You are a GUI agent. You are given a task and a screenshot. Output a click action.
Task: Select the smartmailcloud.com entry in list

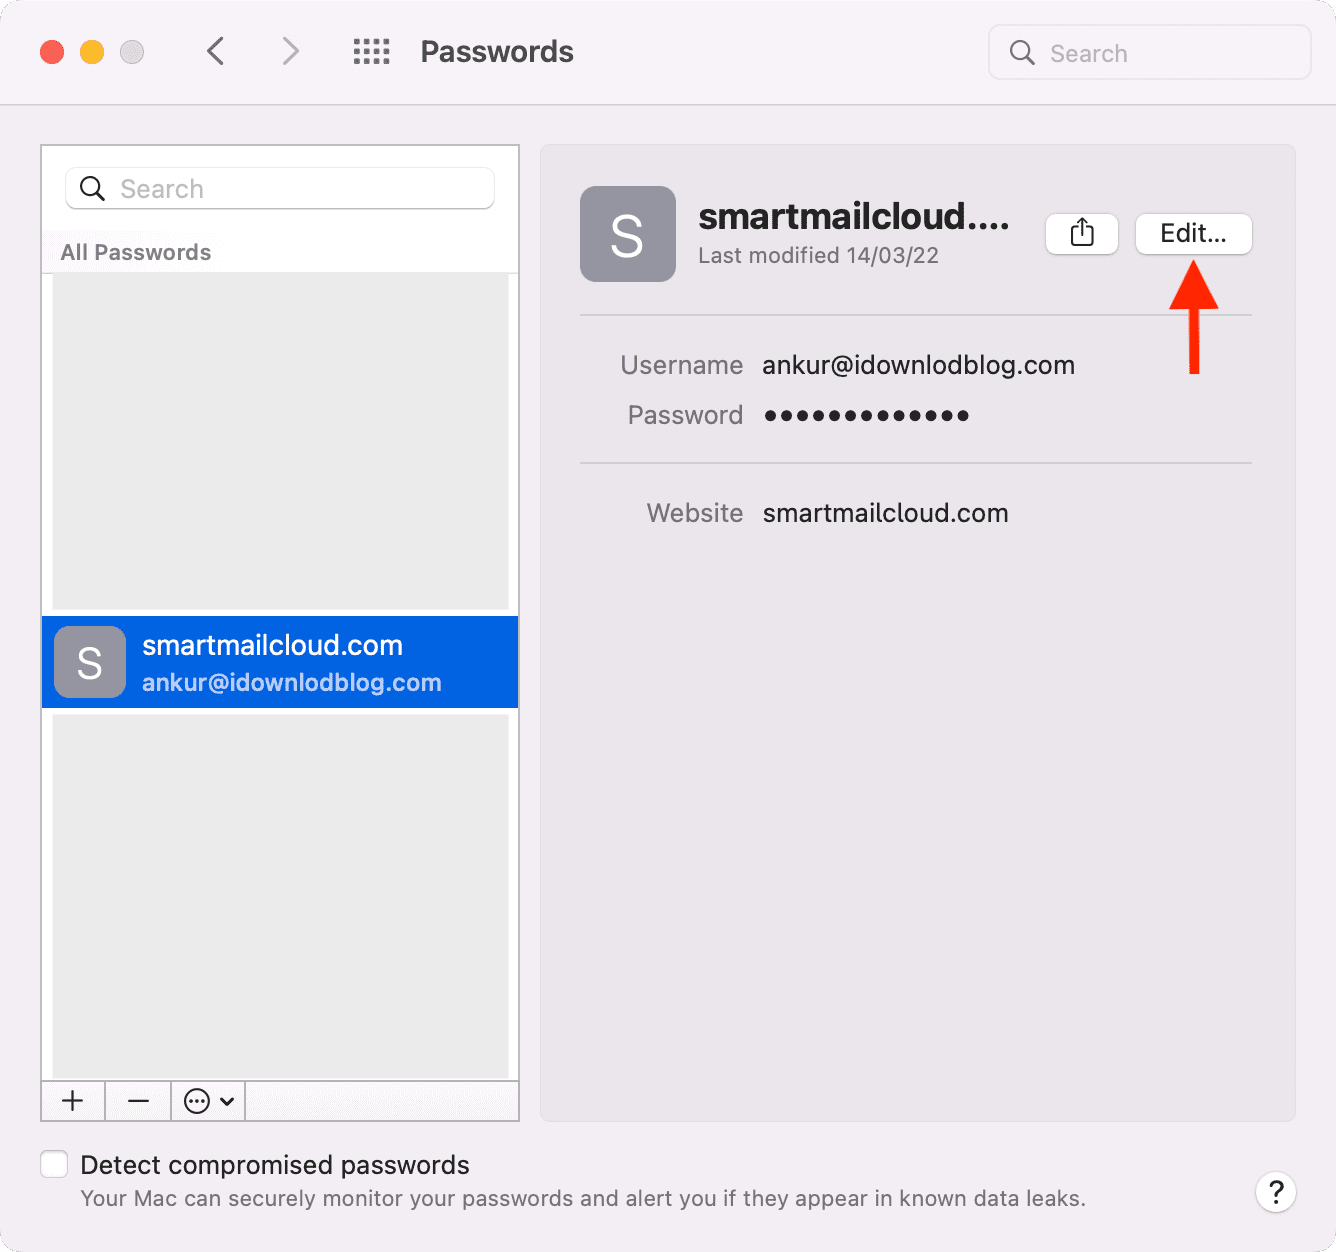click(x=280, y=662)
